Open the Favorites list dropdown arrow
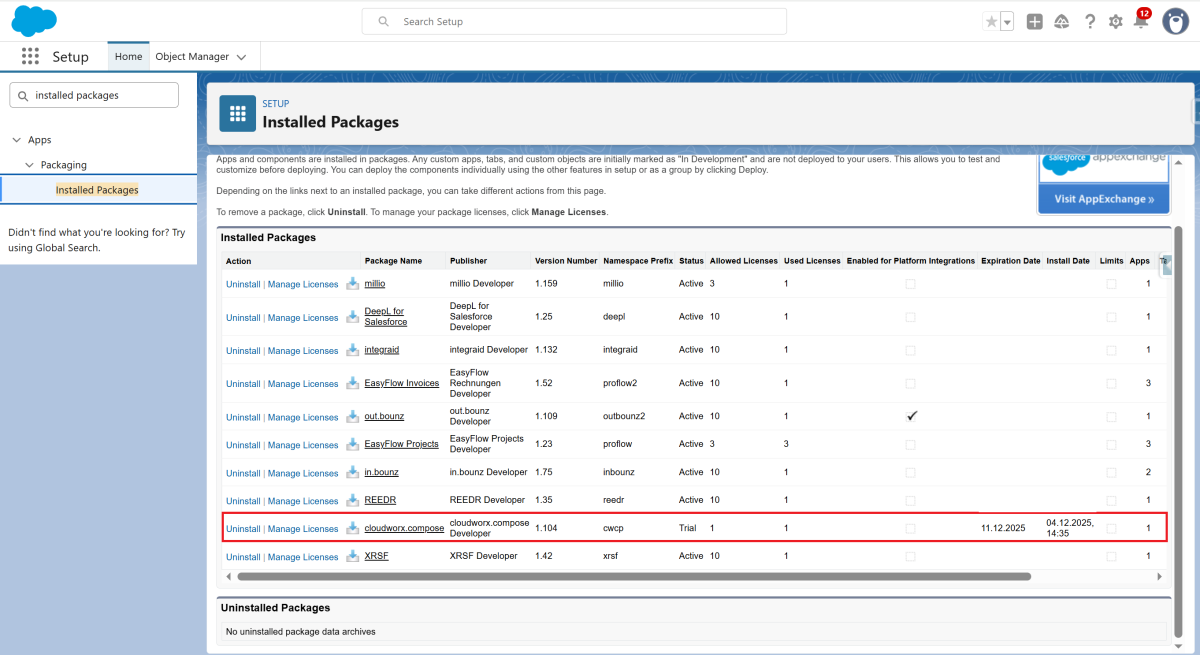 [1007, 21]
